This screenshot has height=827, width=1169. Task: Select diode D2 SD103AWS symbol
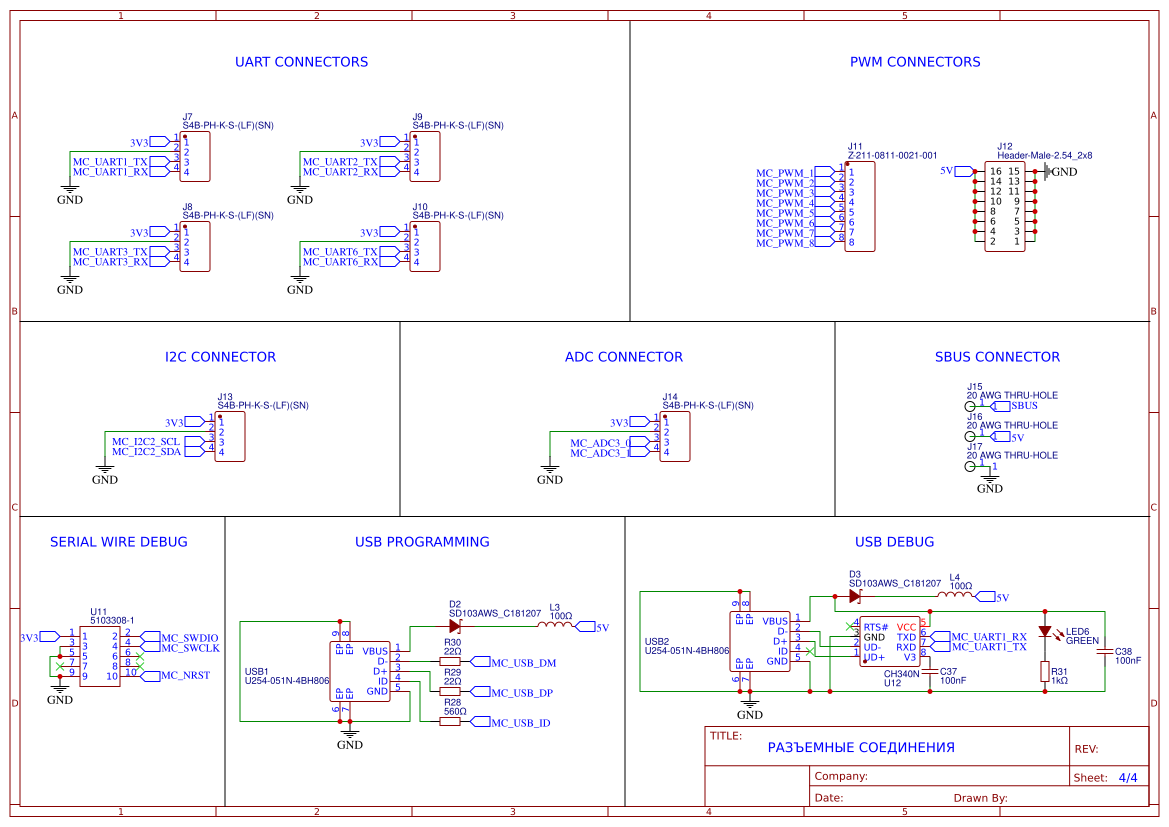coord(455,624)
